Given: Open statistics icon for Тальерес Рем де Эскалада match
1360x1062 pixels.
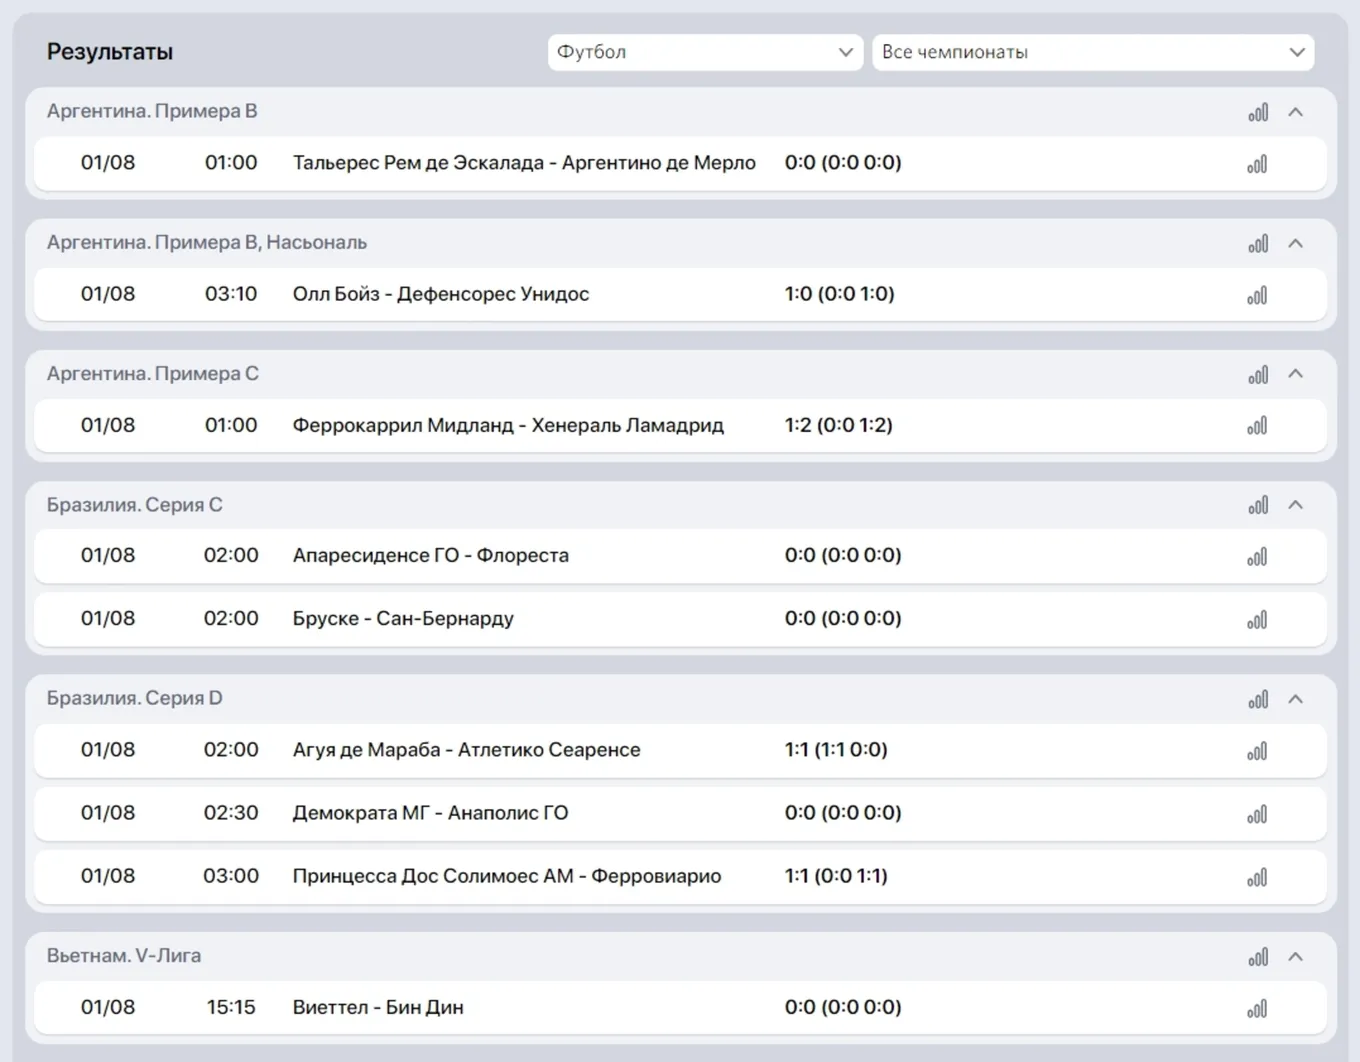Looking at the screenshot, I should (1257, 164).
